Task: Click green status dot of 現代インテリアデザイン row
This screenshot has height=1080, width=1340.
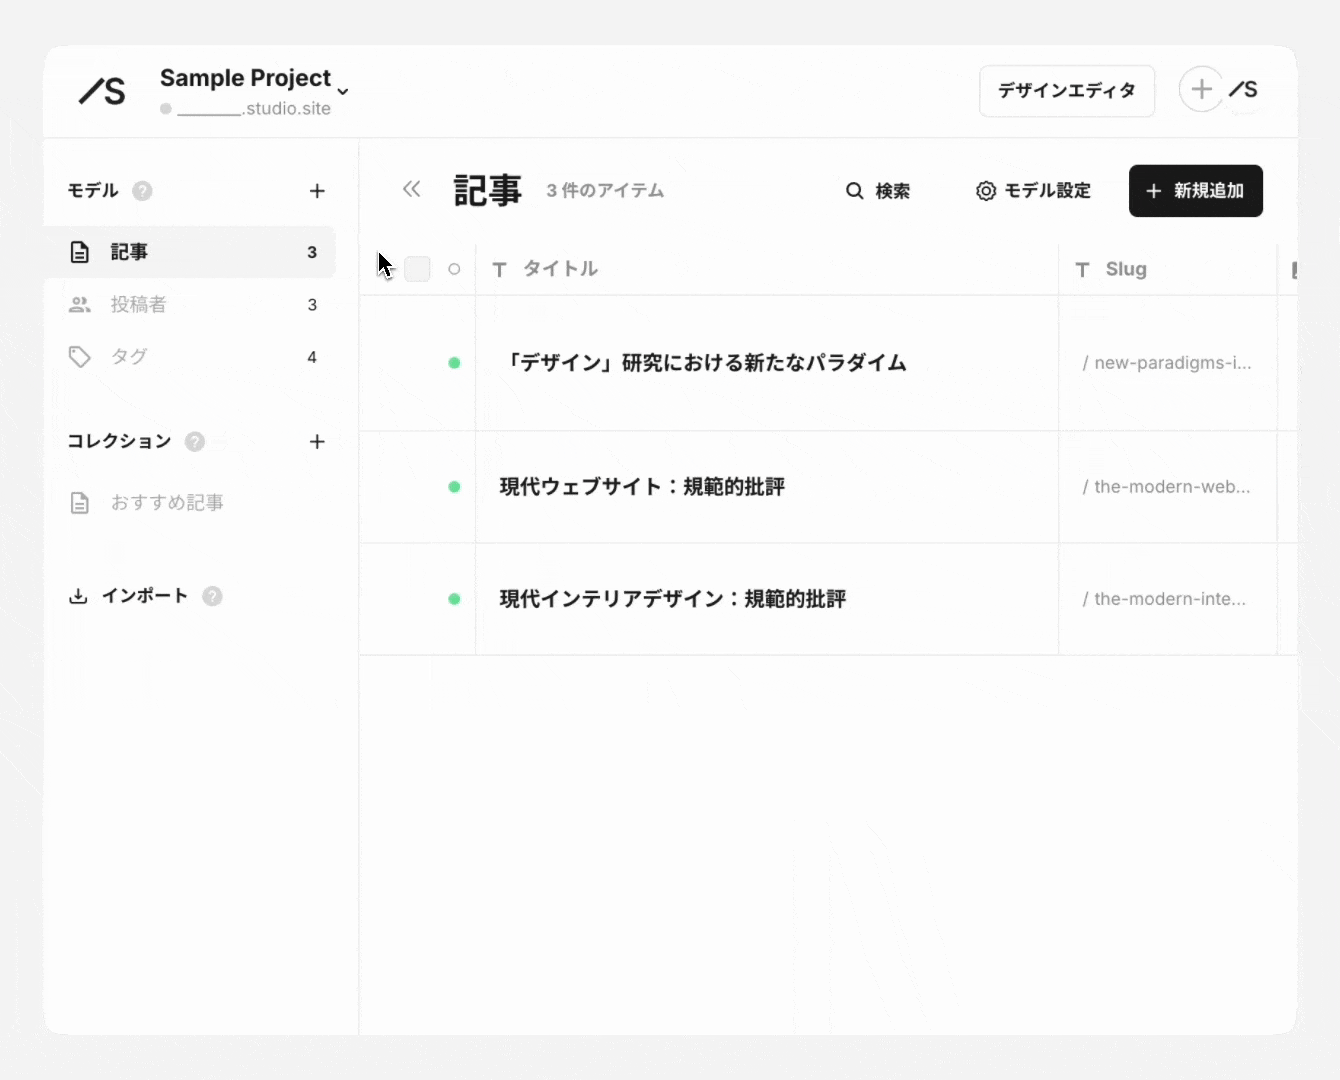Action: [x=454, y=599]
